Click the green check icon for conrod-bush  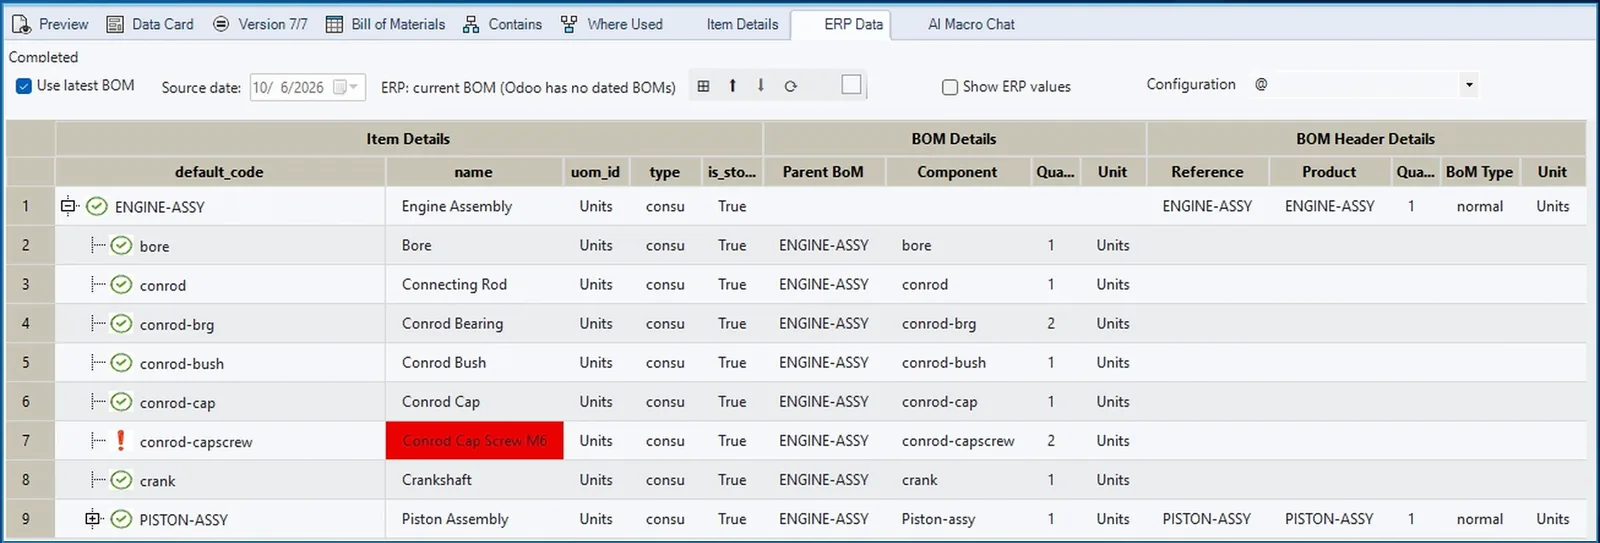(121, 363)
